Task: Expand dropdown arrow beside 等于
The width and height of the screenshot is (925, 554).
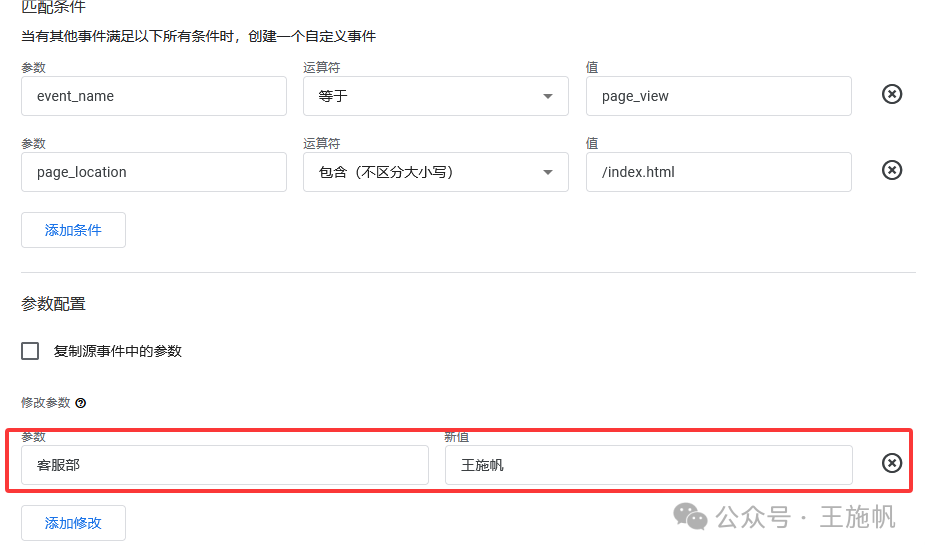Action: coord(547,96)
